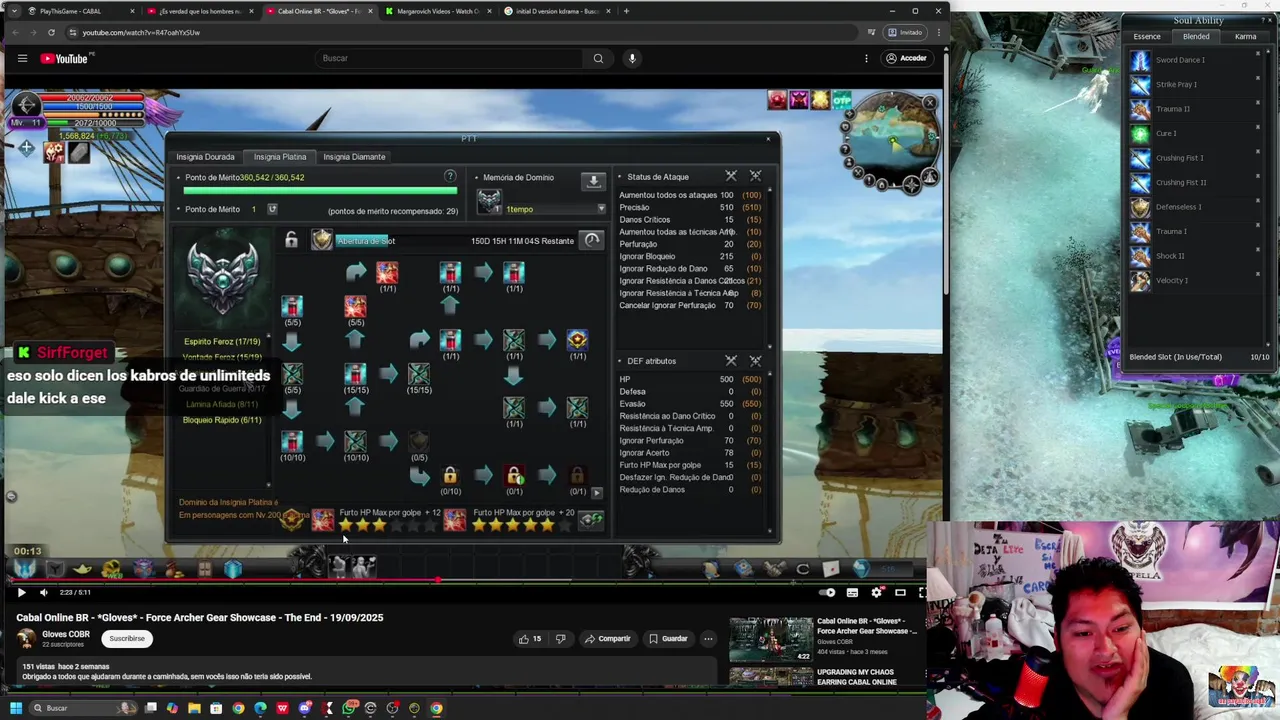The height and width of the screenshot is (720, 1280).
Task: Like the video with 15 likes
Action: [529, 639]
